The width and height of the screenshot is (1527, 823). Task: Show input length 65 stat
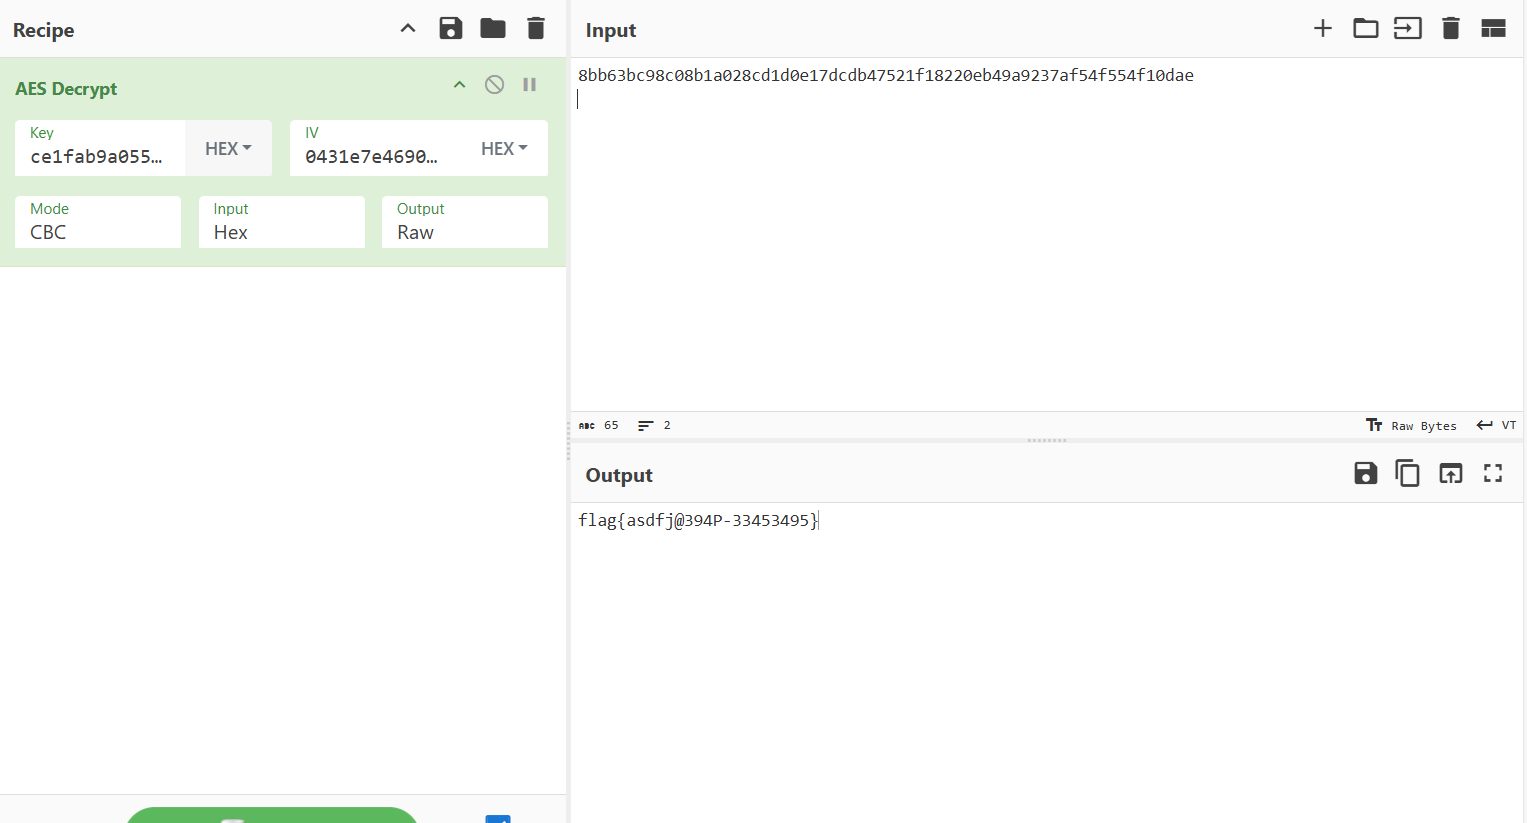[599, 425]
